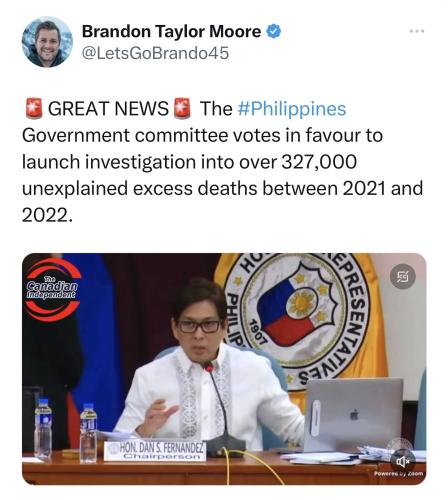Open the #Philippines hashtag
This screenshot has width=448, height=500.
coord(292,109)
